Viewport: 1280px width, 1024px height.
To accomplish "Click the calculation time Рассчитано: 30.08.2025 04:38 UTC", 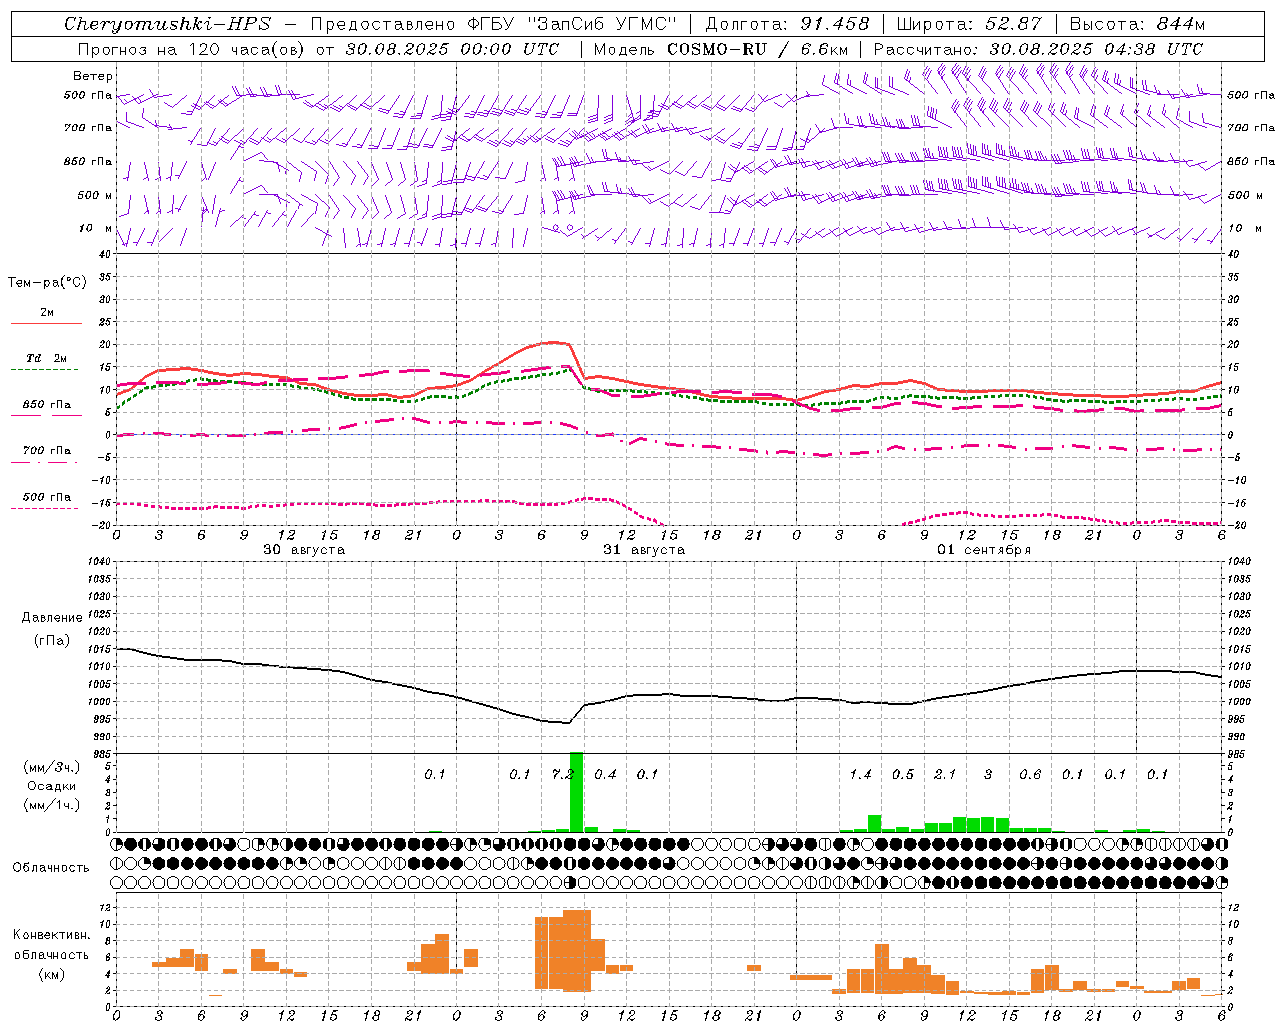I will (1038, 49).
